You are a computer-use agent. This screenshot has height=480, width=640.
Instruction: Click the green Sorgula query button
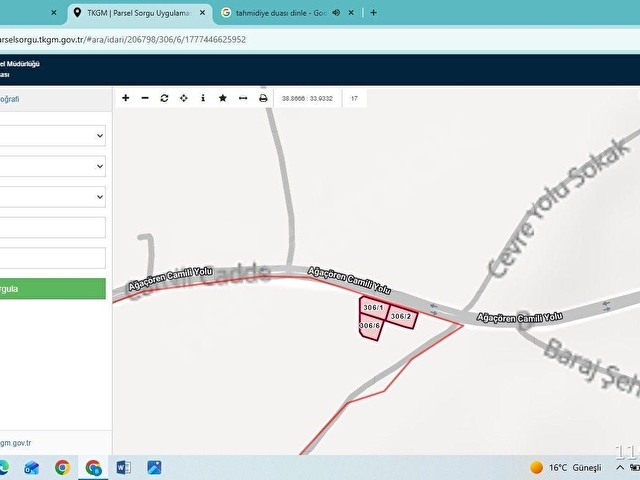click(x=52, y=289)
